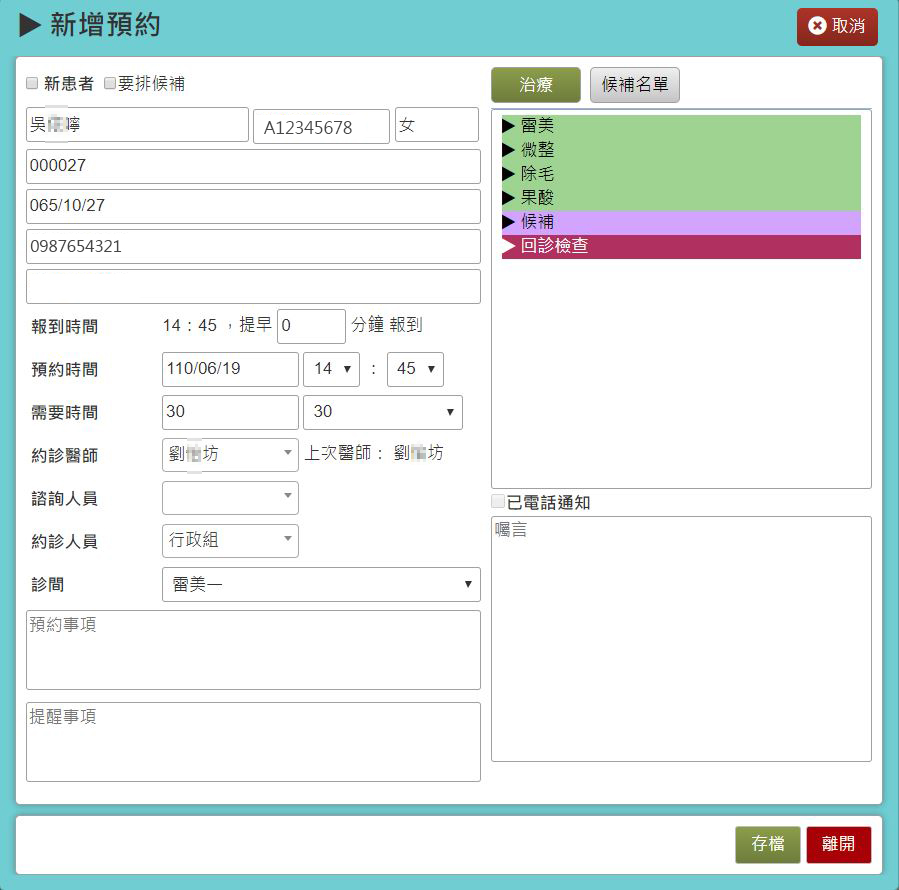Tick the 已電話通知 checkbox
The height and width of the screenshot is (890, 899).
pyautogui.click(x=498, y=502)
